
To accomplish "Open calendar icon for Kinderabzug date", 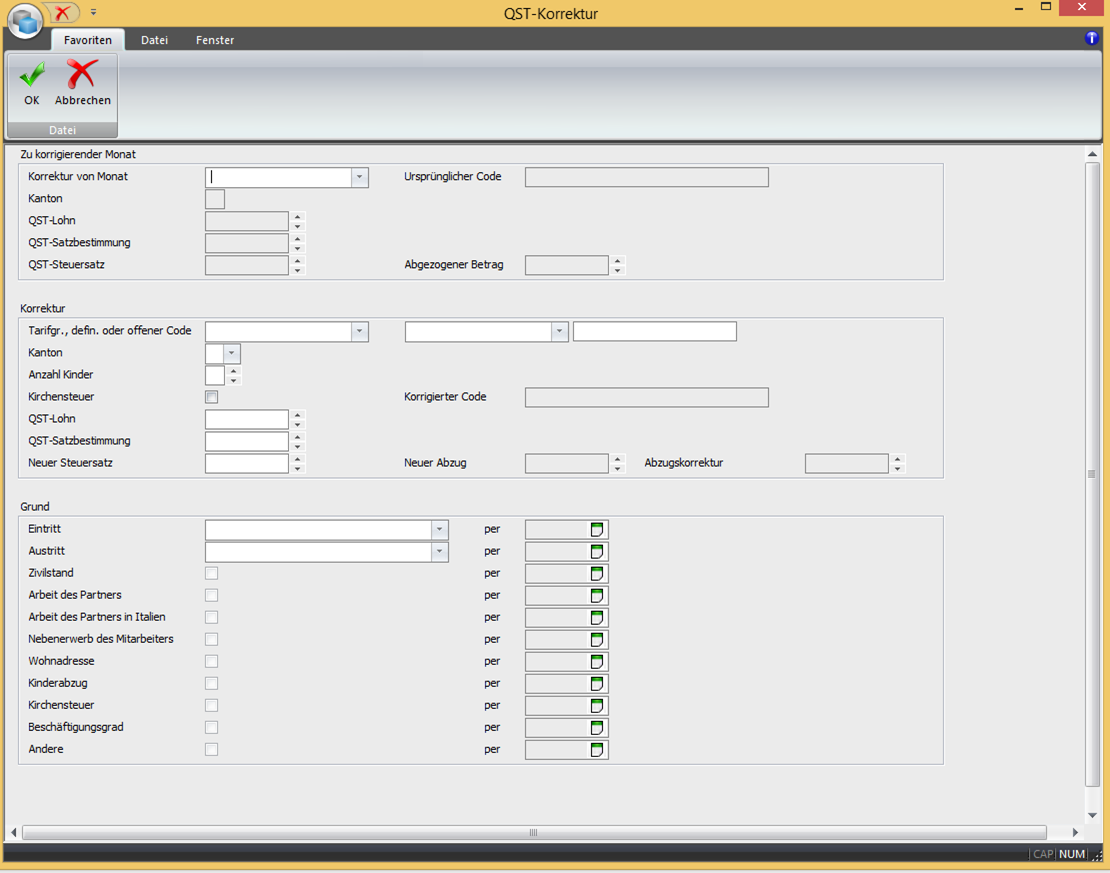I will 597,684.
